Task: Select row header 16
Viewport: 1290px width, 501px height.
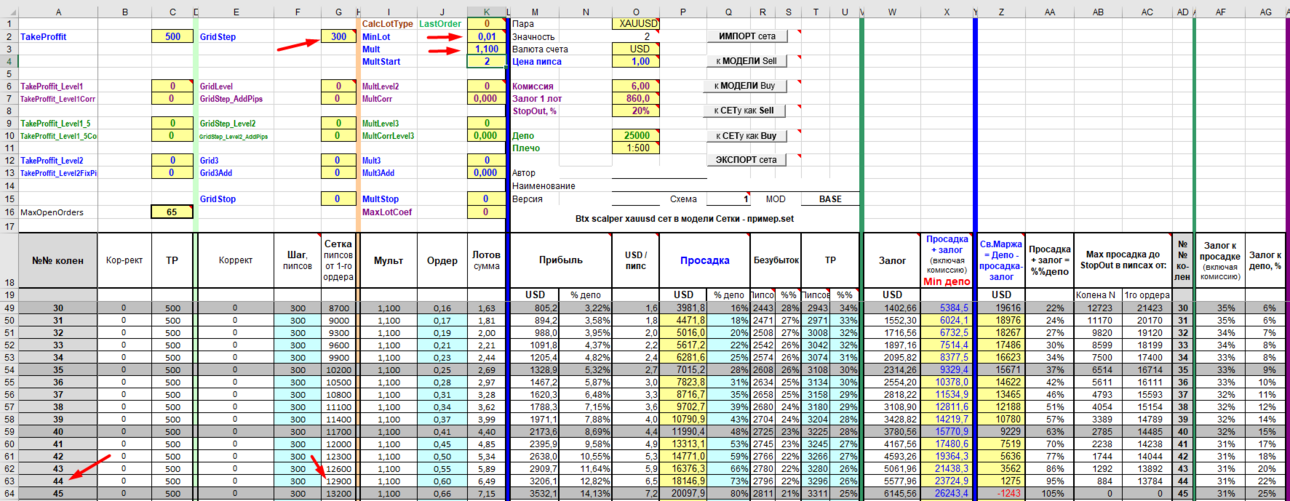Action: 9,212
